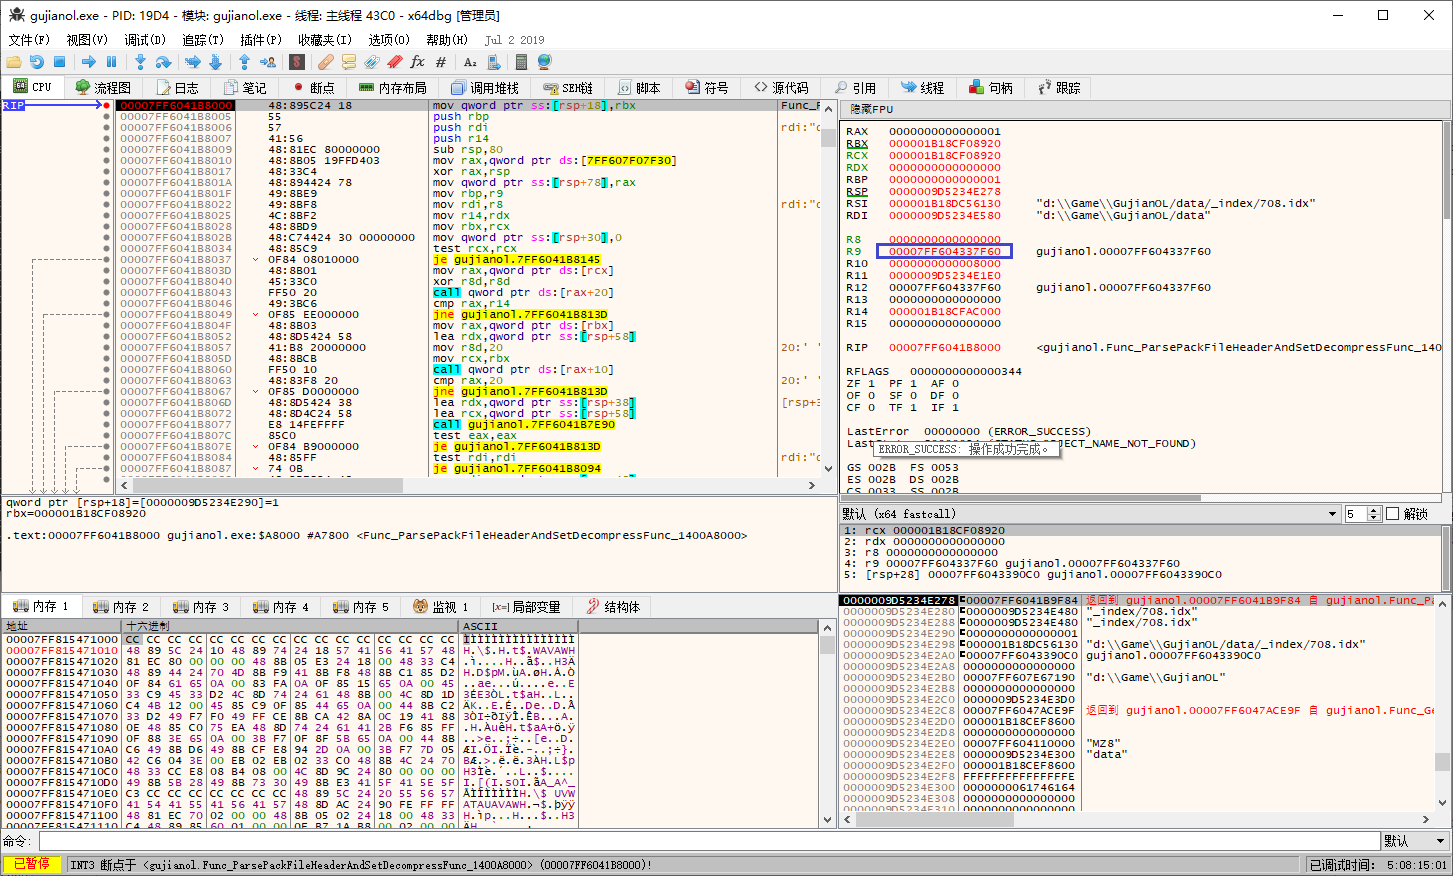Screen dimensions: 1453x876
Task: Open the 符号 tab
Action: pyautogui.click(x=708, y=88)
